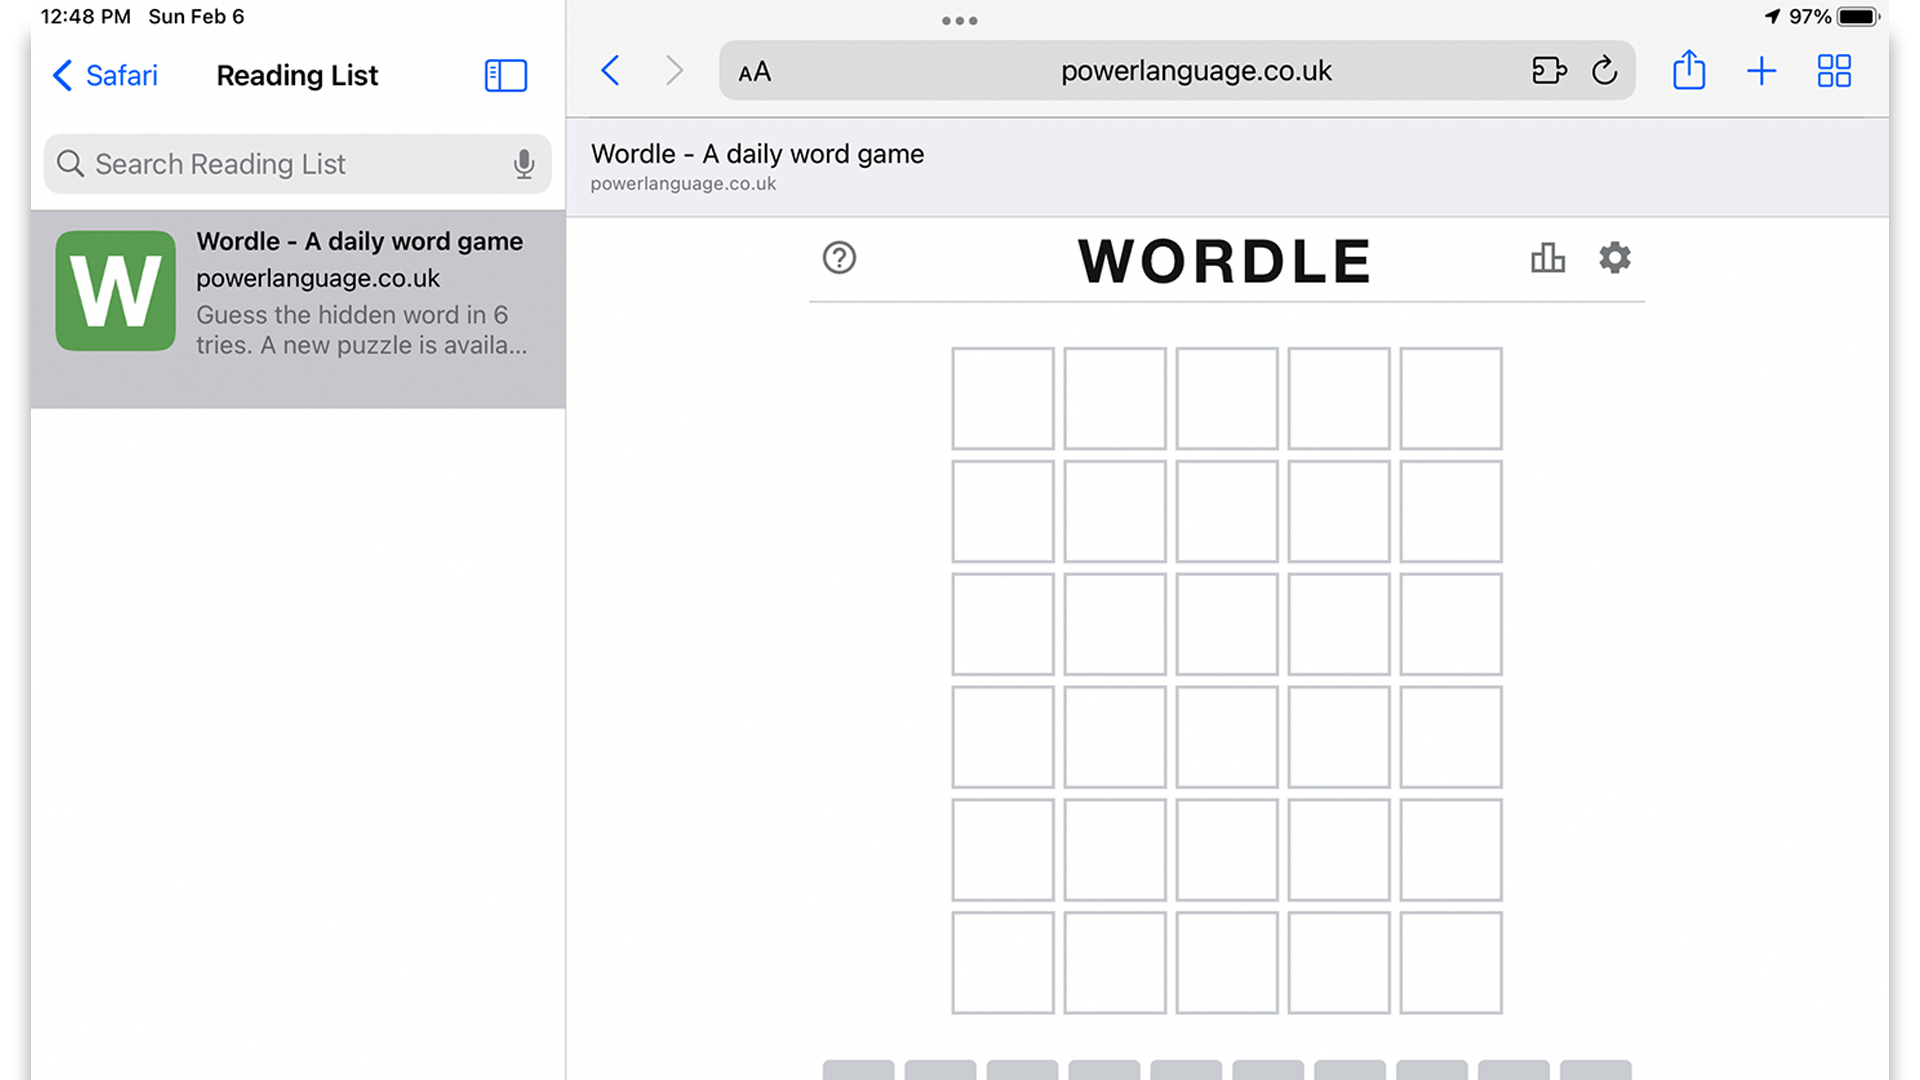Search the Reading List field

(x=297, y=164)
